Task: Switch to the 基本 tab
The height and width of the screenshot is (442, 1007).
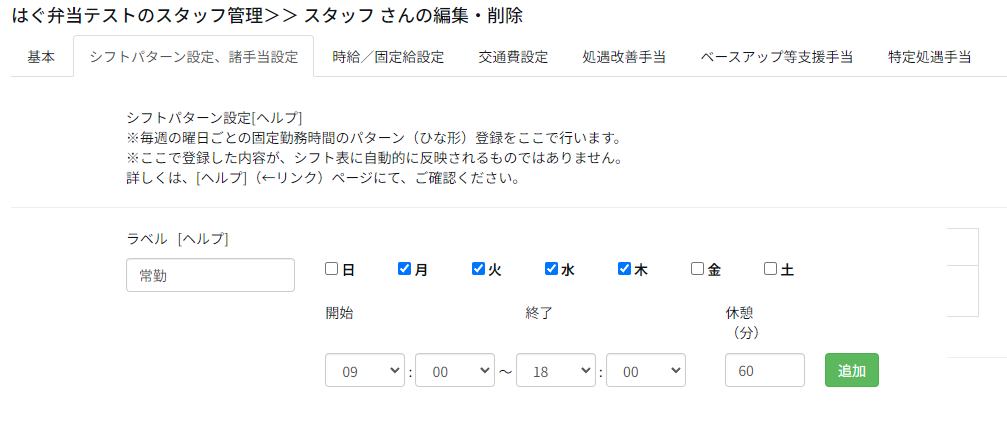Action: 41,57
